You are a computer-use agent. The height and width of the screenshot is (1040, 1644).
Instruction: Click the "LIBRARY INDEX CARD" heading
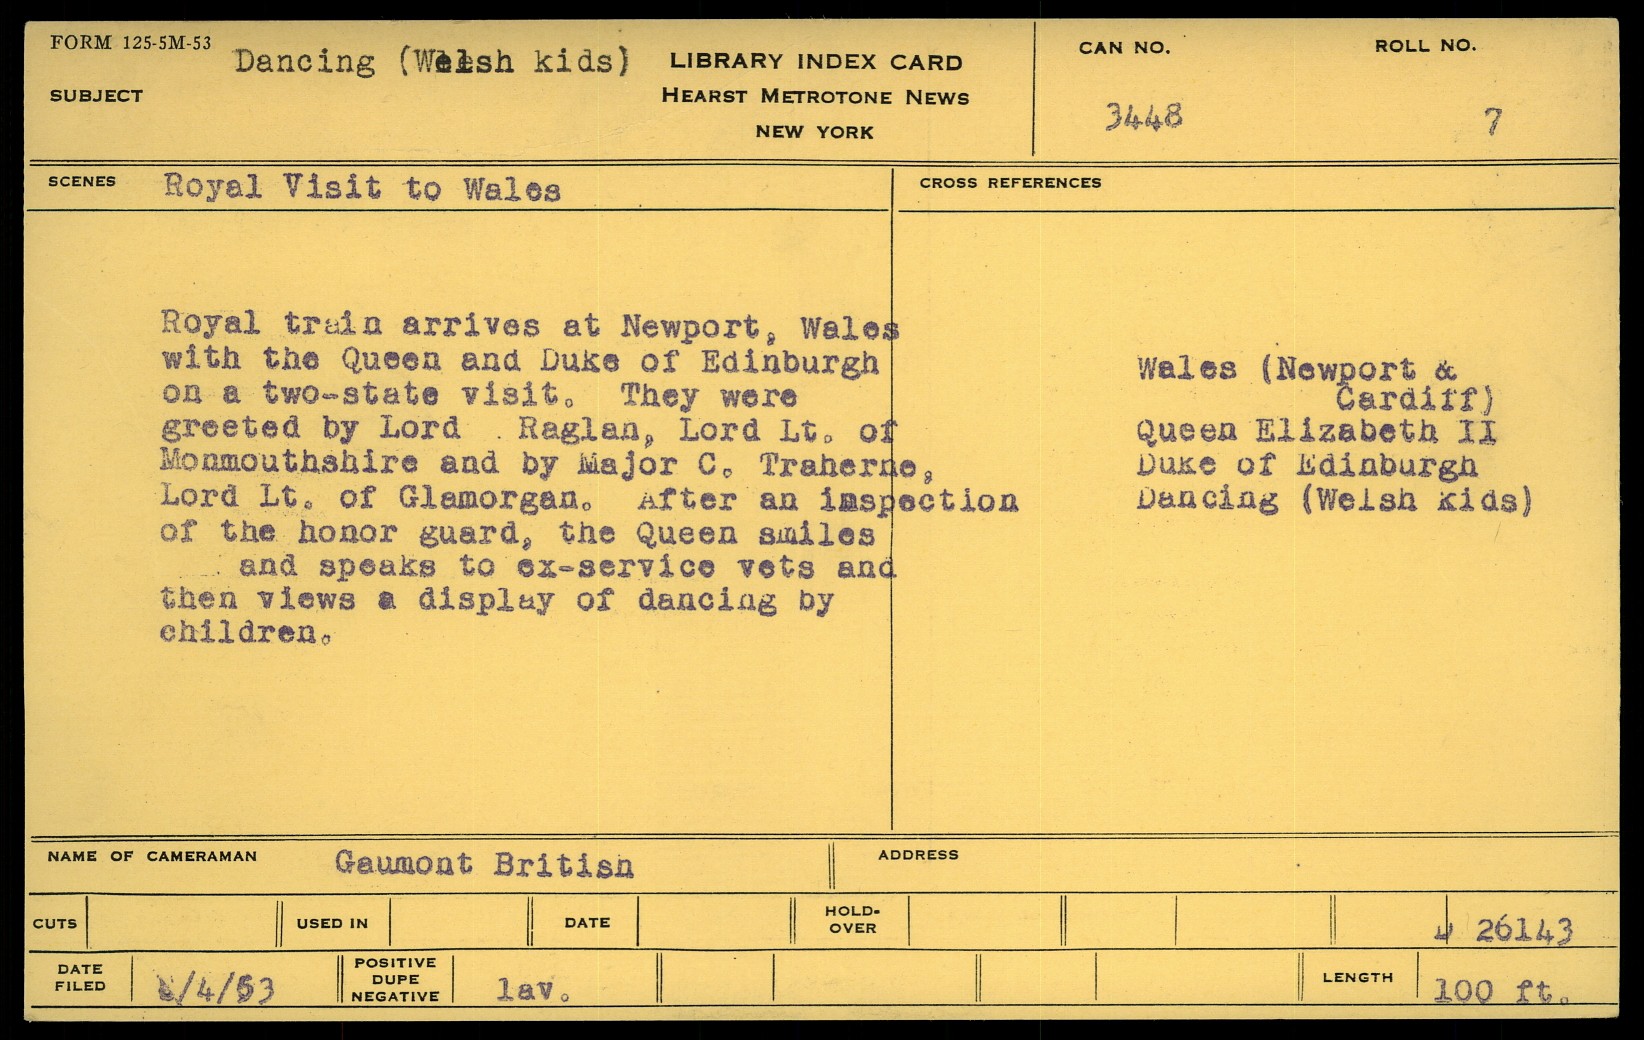click(x=815, y=62)
